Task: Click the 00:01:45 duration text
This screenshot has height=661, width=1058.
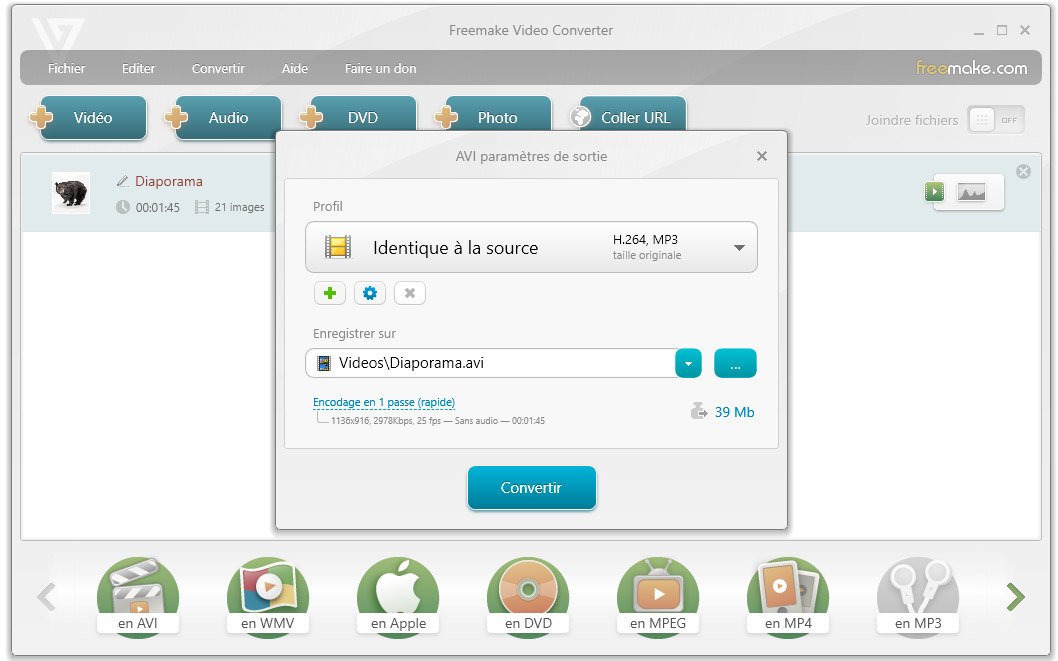Action: (x=158, y=208)
